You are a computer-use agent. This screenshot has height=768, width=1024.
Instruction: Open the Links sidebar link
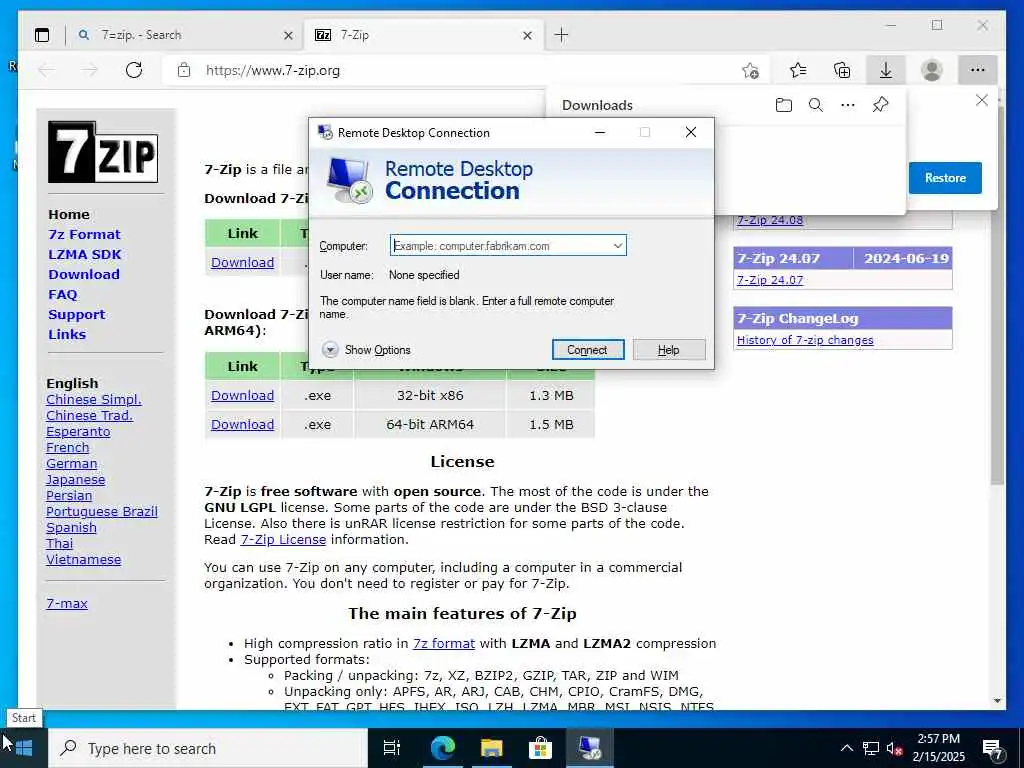pos(67,334)
